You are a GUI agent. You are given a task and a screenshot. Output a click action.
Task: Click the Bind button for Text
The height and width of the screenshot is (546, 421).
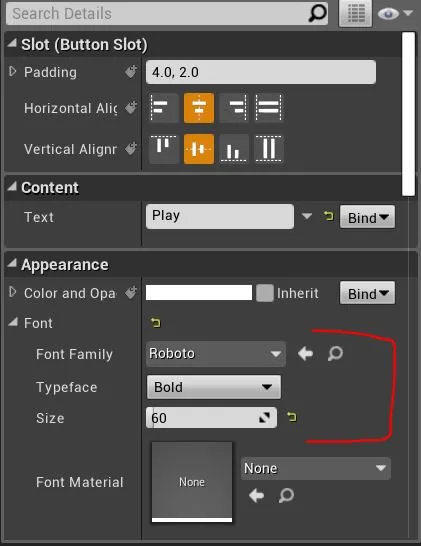coord(367,217)
